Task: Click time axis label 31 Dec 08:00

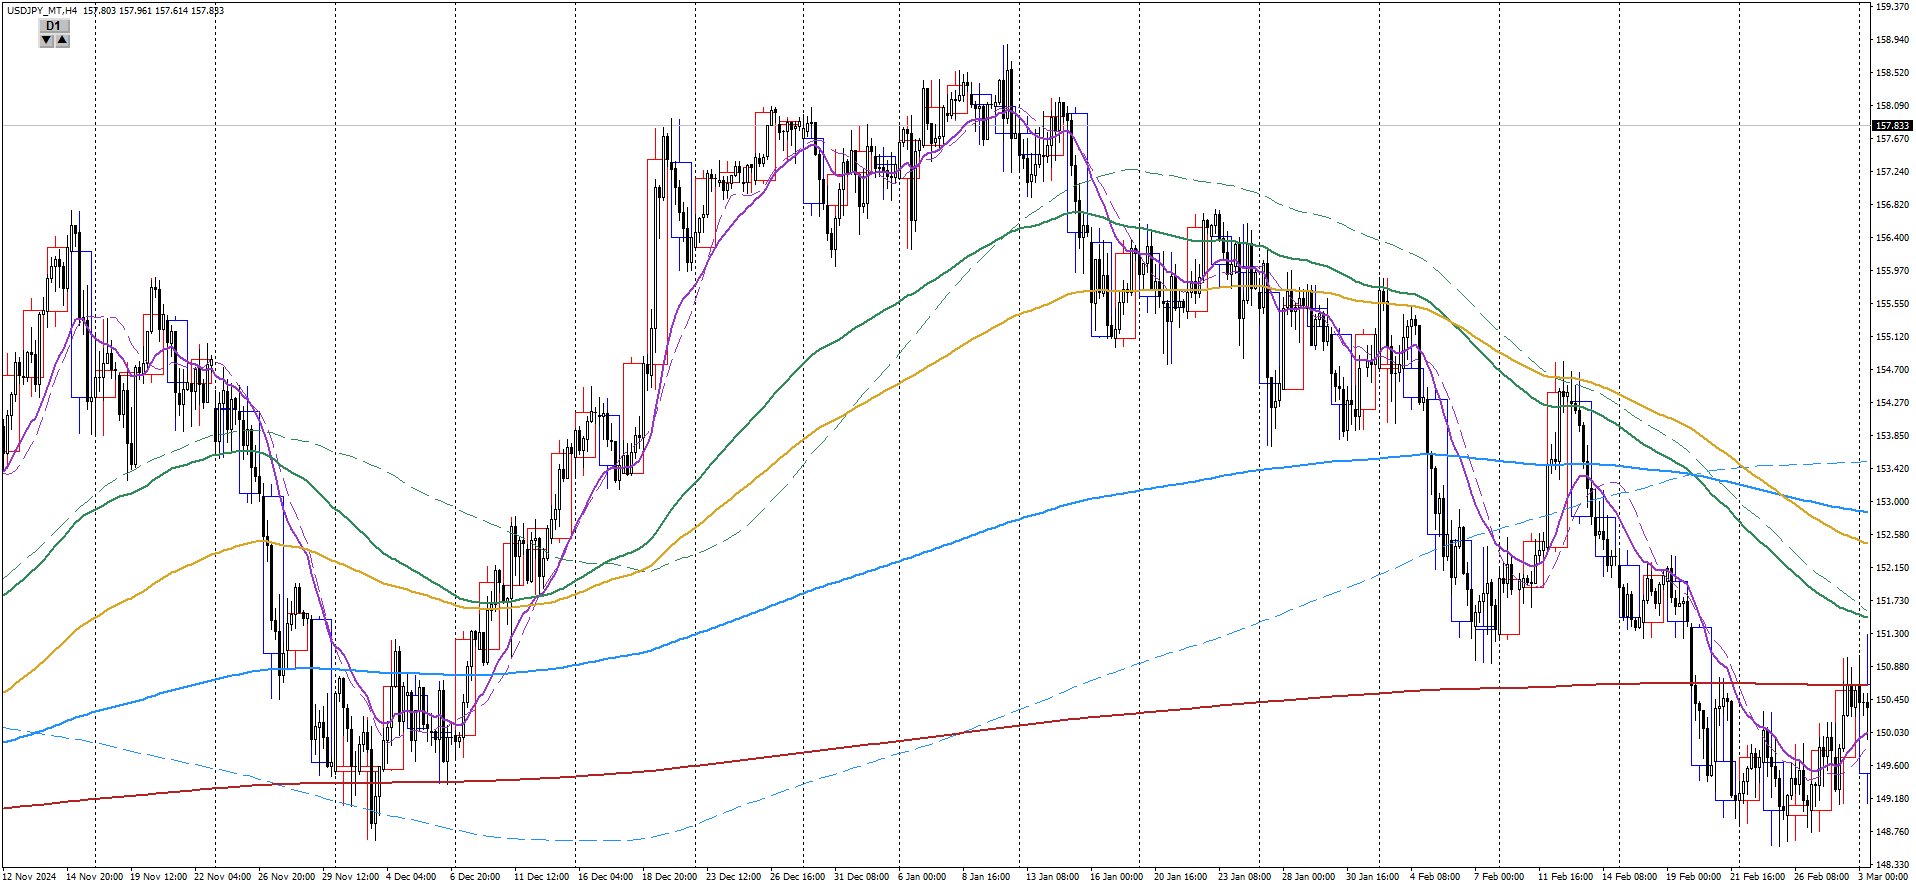Action: [862, 877]
